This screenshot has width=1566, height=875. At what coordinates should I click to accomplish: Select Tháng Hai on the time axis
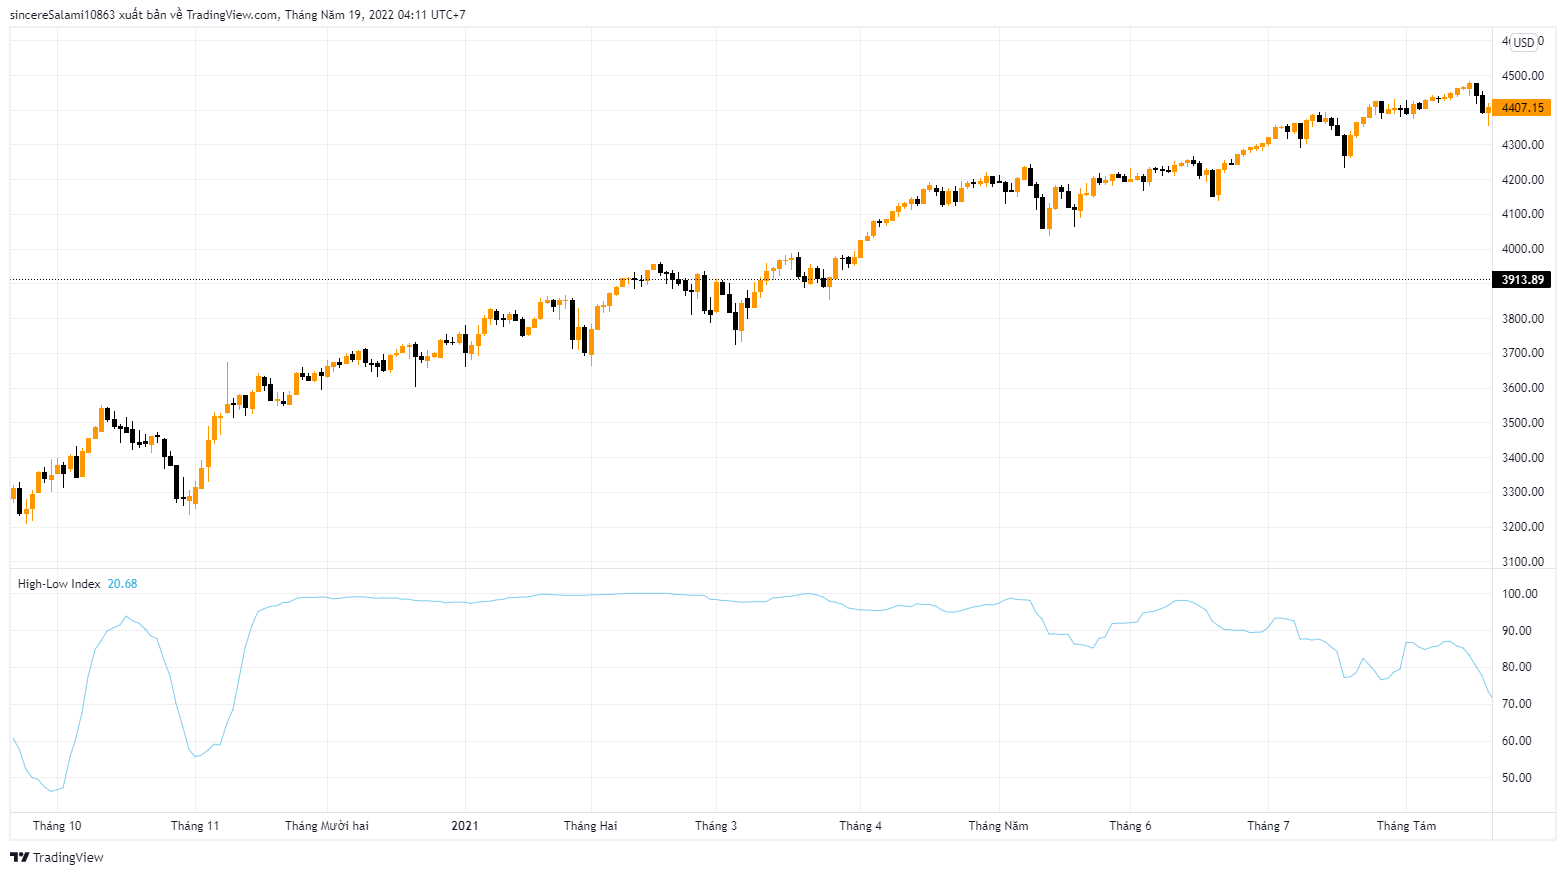coord(590,826)
